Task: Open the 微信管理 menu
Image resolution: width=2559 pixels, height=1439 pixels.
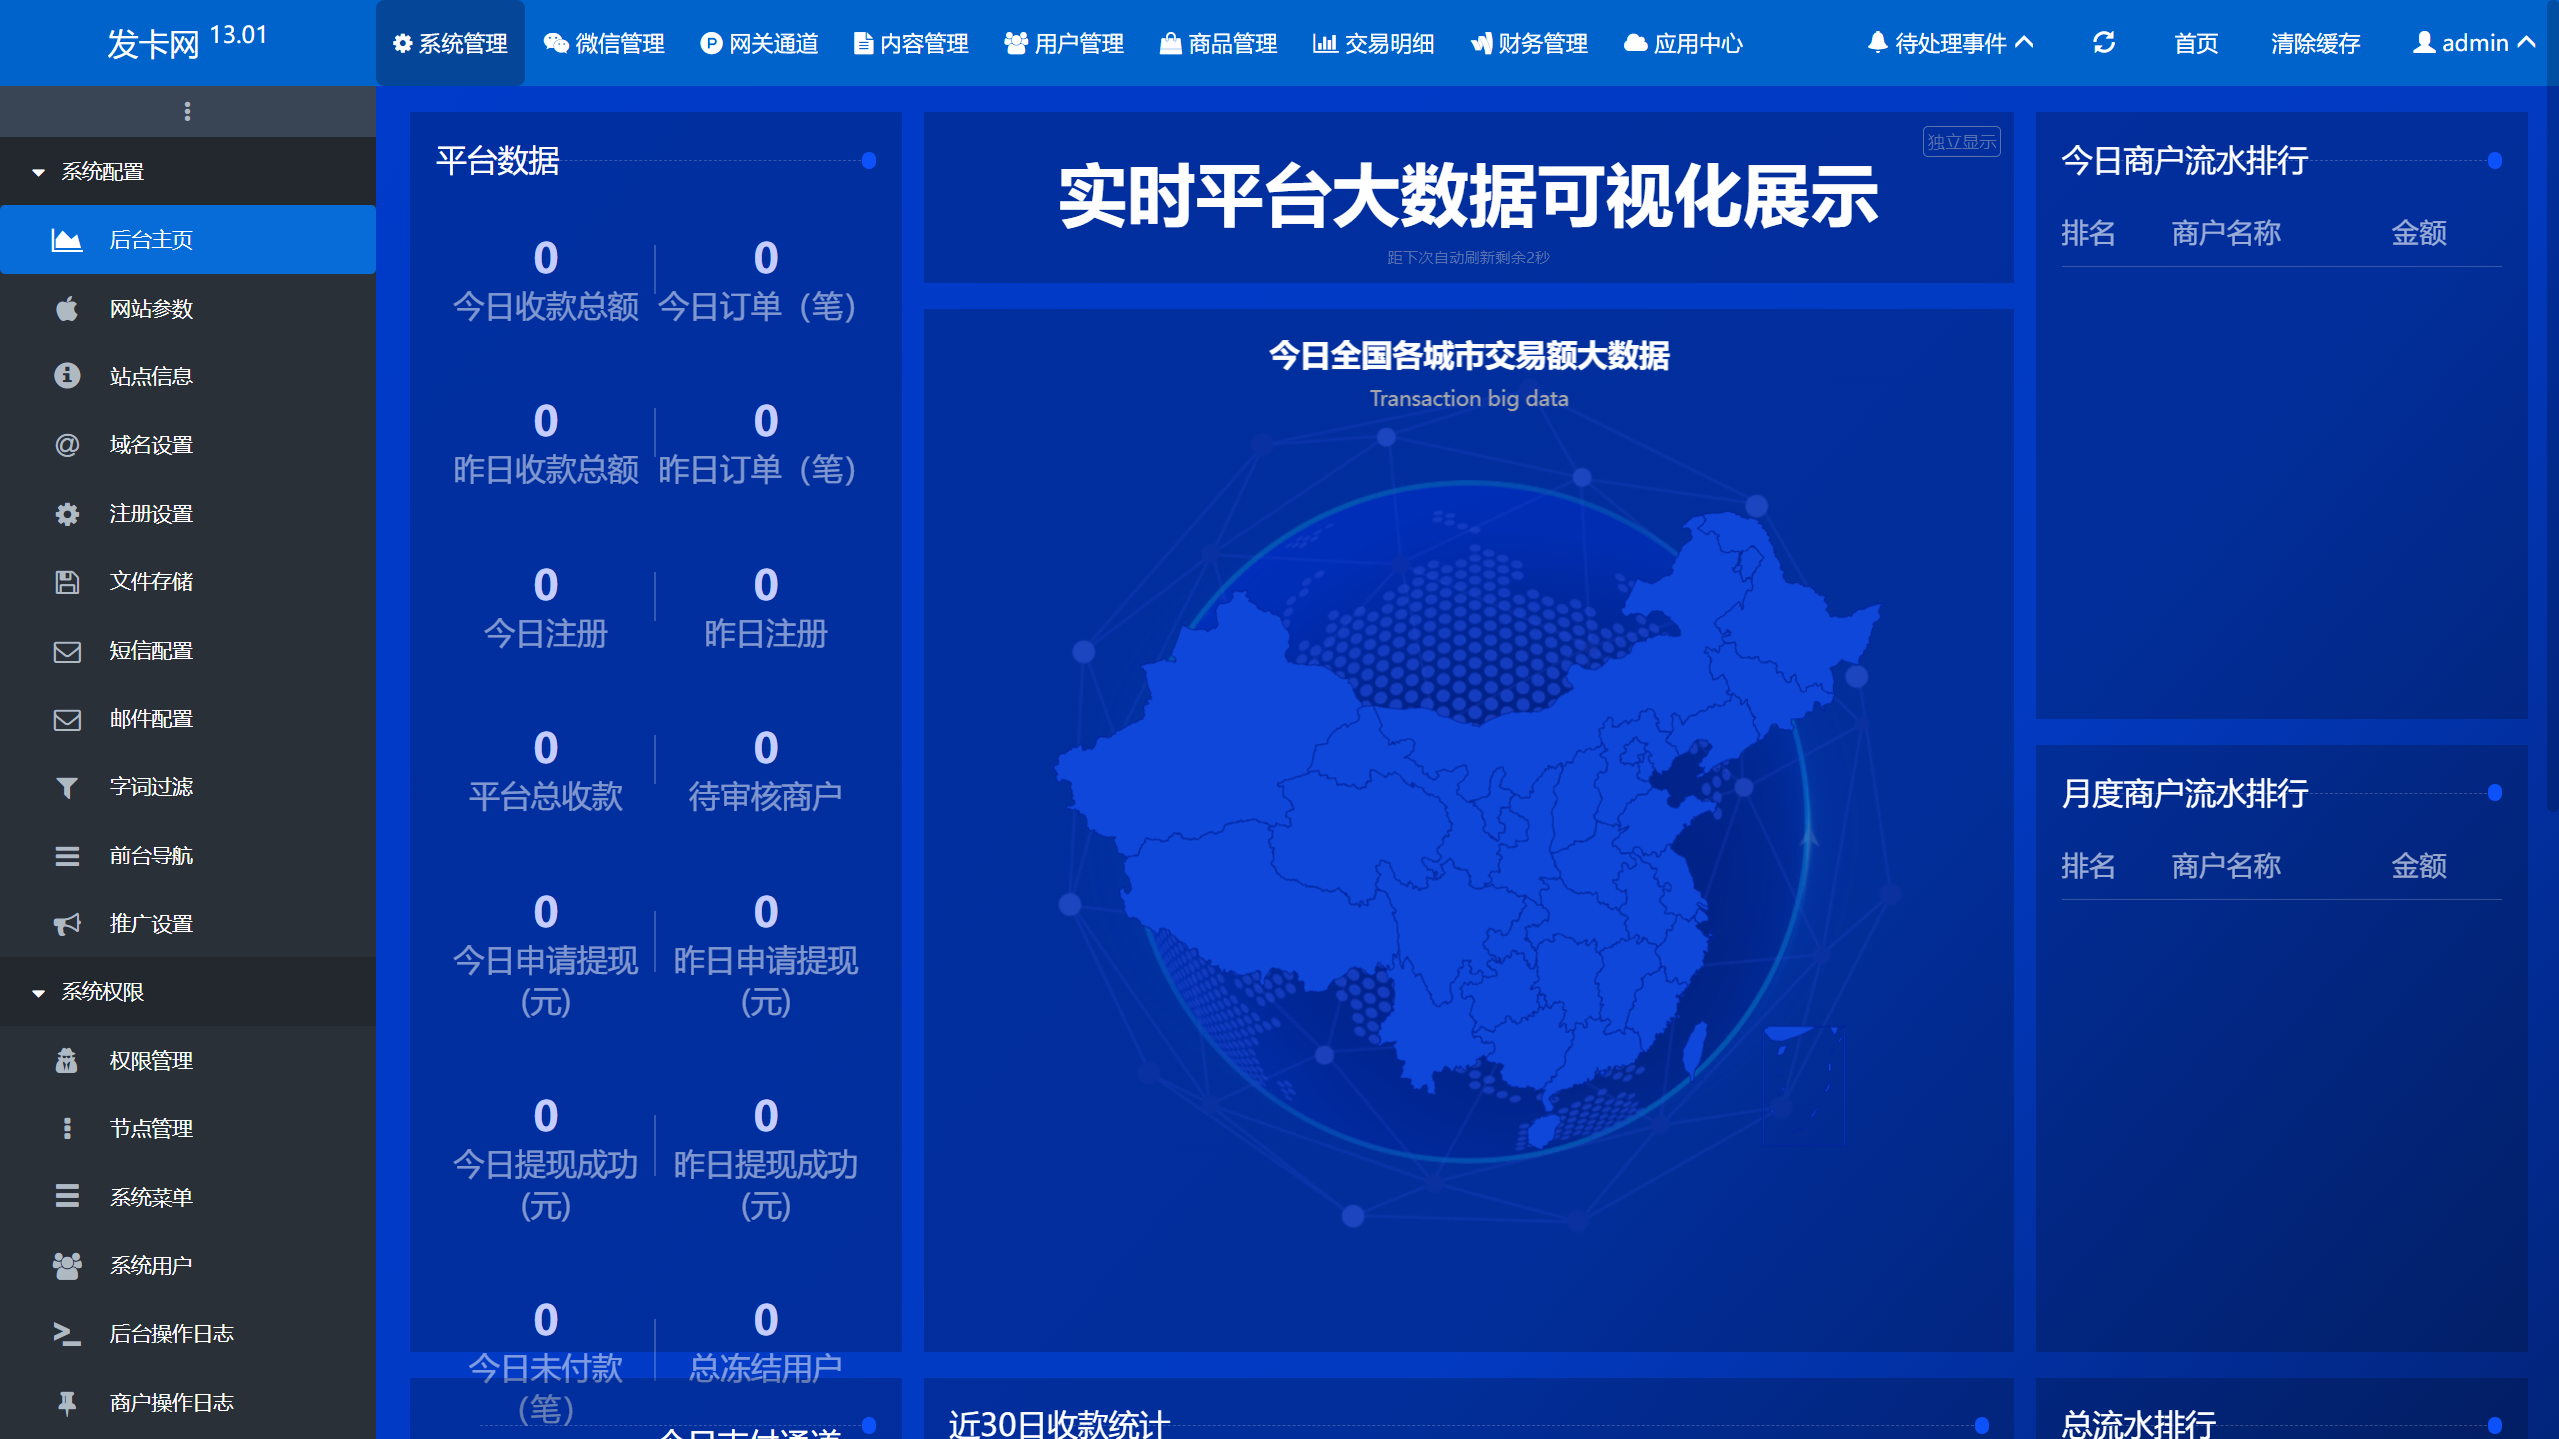Action: pyautogui.click(x=605, y=42)
